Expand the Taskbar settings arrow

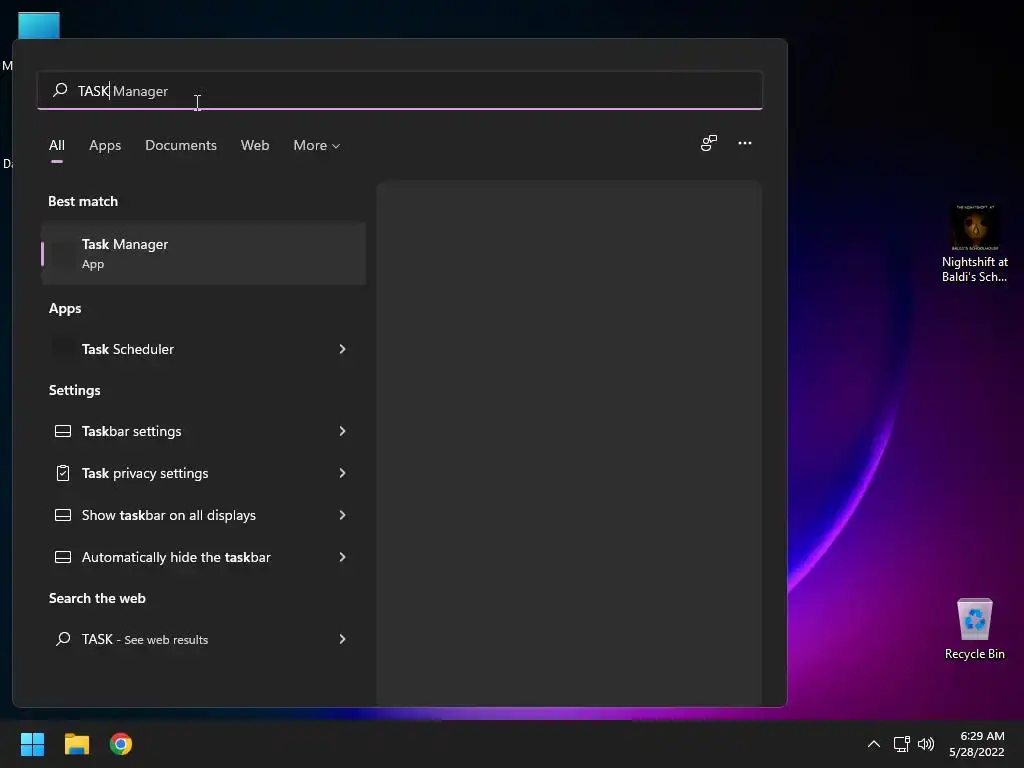click(x=342, y=431)
